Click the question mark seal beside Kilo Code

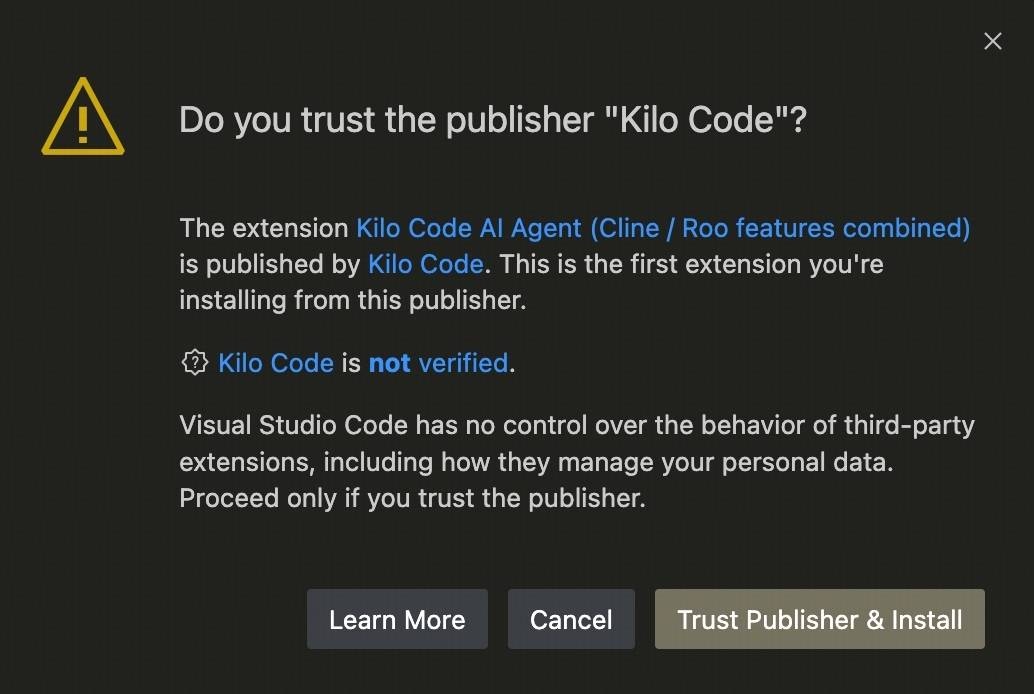194,363
